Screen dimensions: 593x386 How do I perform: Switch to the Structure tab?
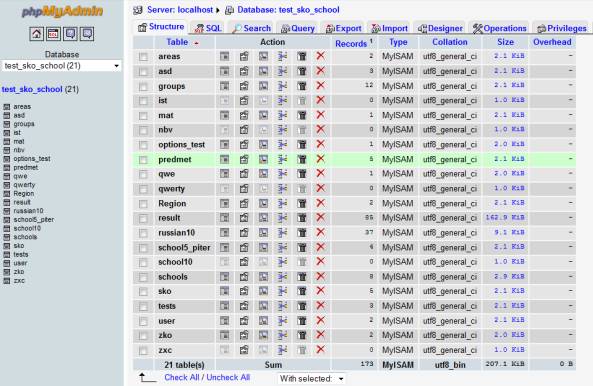pos(161,27)
